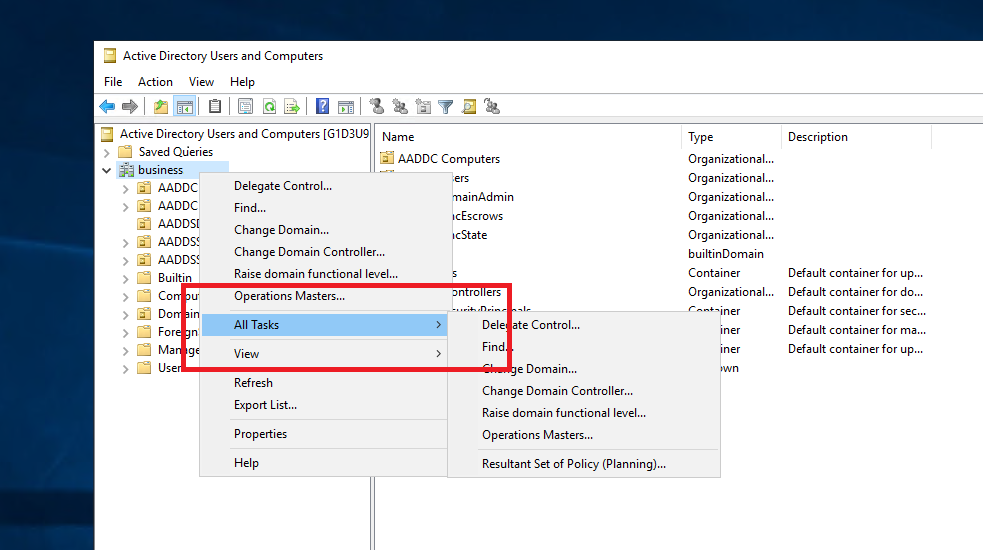Click the magnifier Find Objects toolbar icon
The width and height of the screenshot is (983, 550).
tap(469, 107)
